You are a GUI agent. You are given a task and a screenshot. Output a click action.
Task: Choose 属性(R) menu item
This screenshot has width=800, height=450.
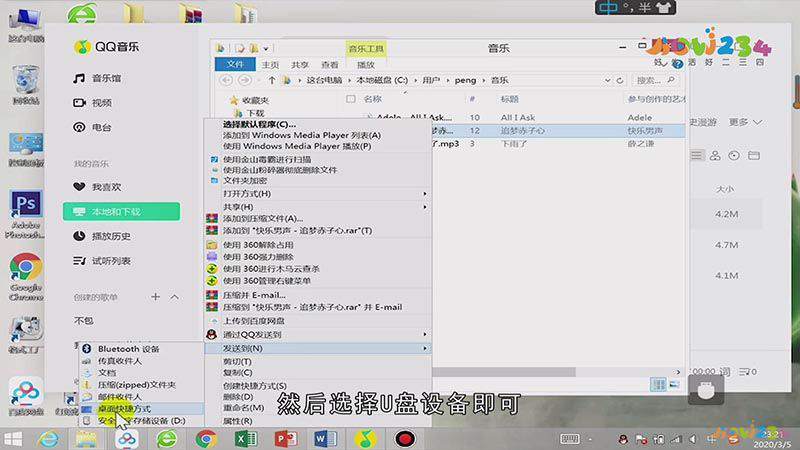(238, 421)
